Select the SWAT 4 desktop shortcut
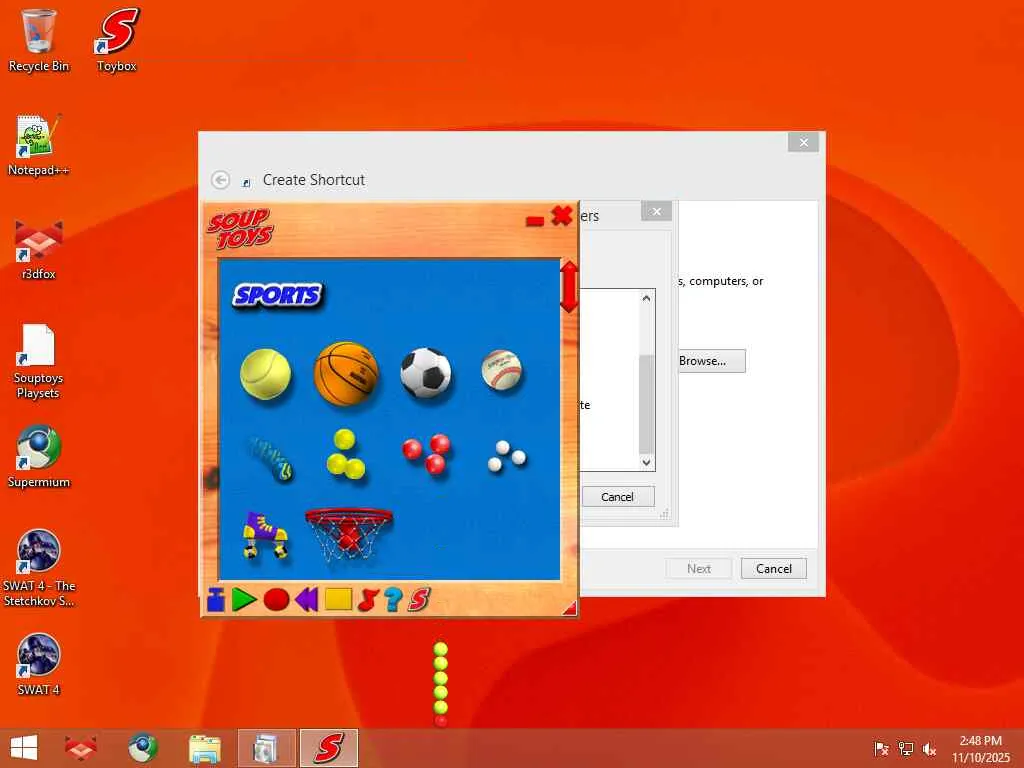This screenshot has height=768, width=1024. [38, 664]
